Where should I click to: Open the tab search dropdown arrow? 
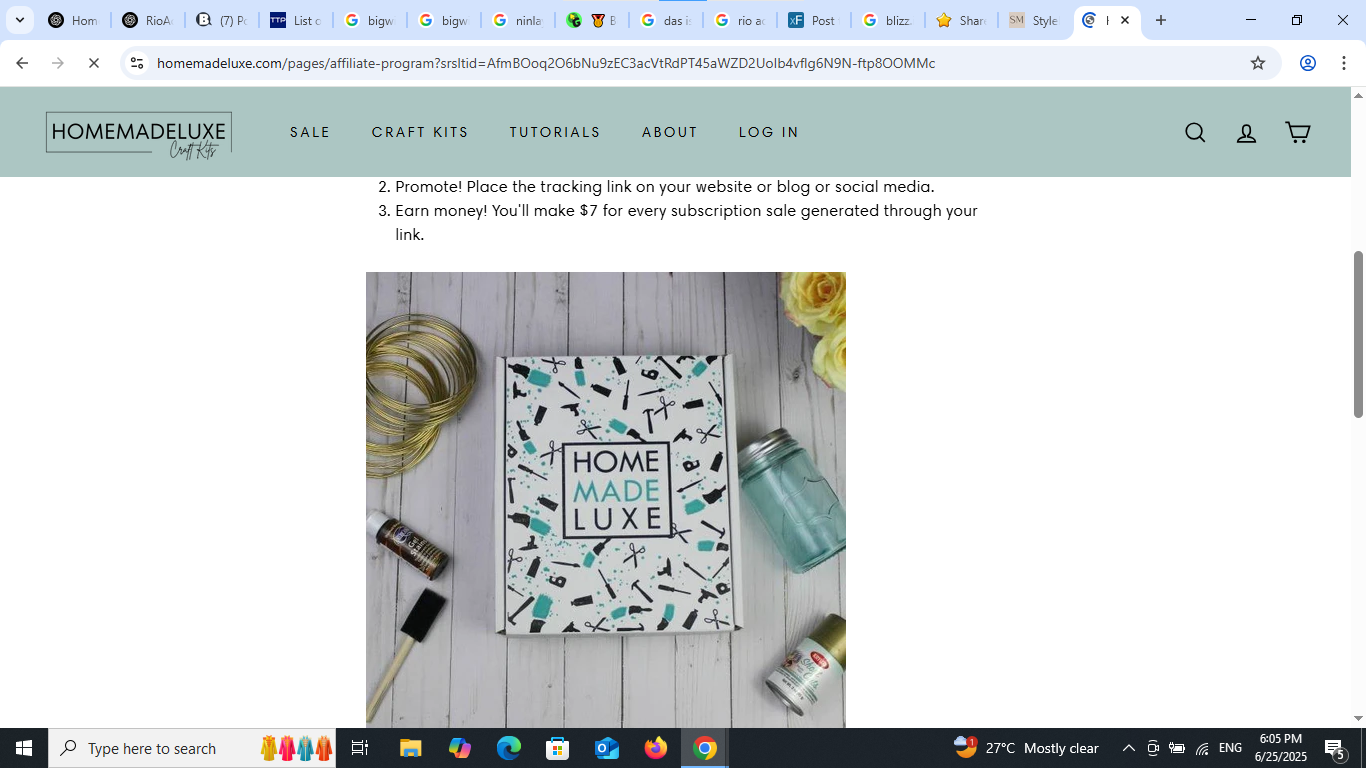pos(19,20)
